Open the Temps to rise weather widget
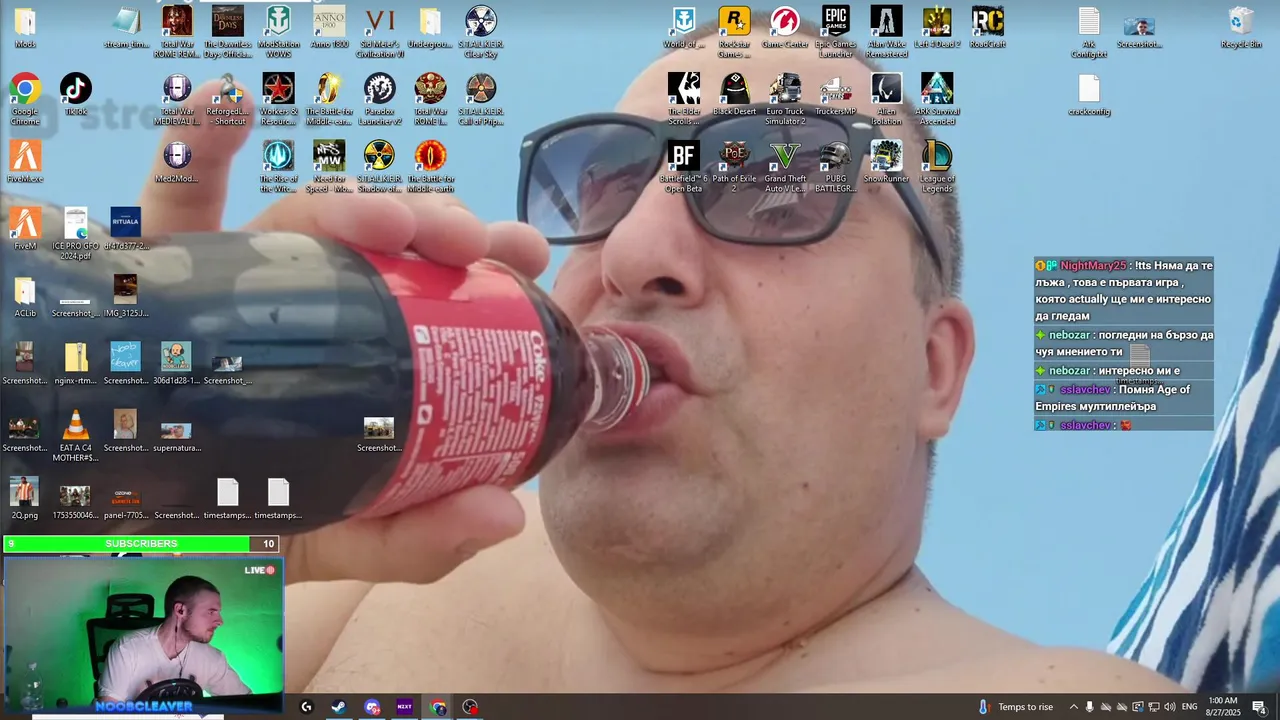Viewport: 1280px width, 720px height. [x=1015, y=707]
